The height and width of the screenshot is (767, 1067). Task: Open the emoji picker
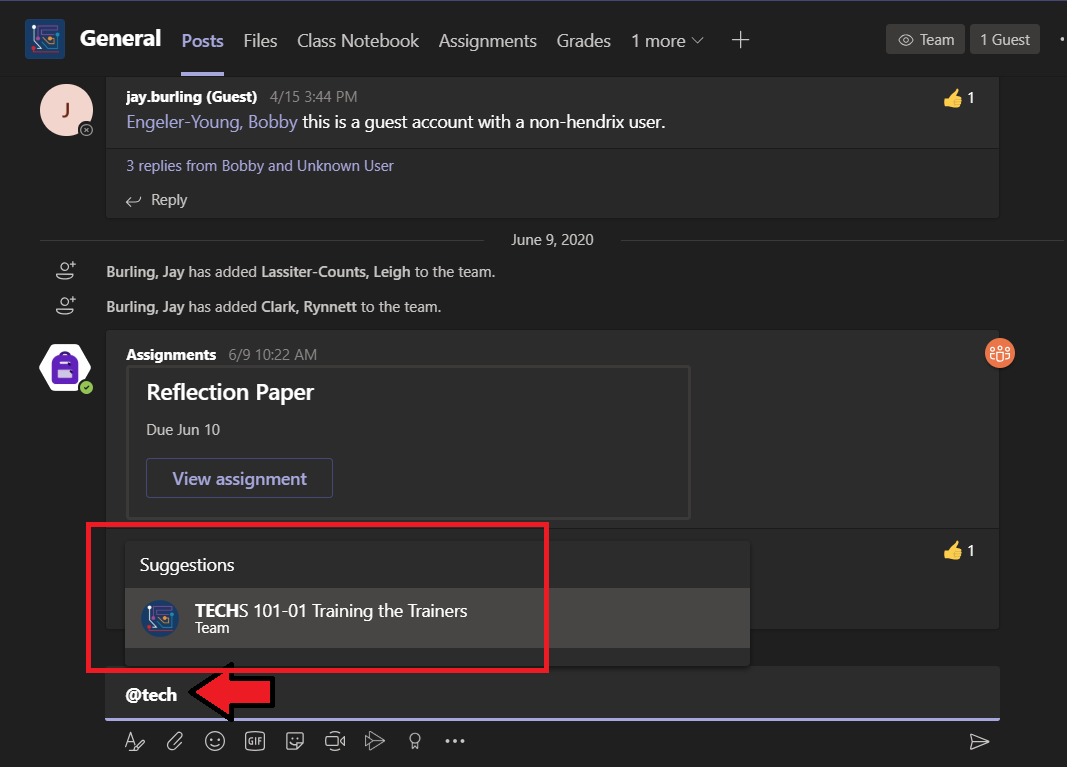[215, 741]
